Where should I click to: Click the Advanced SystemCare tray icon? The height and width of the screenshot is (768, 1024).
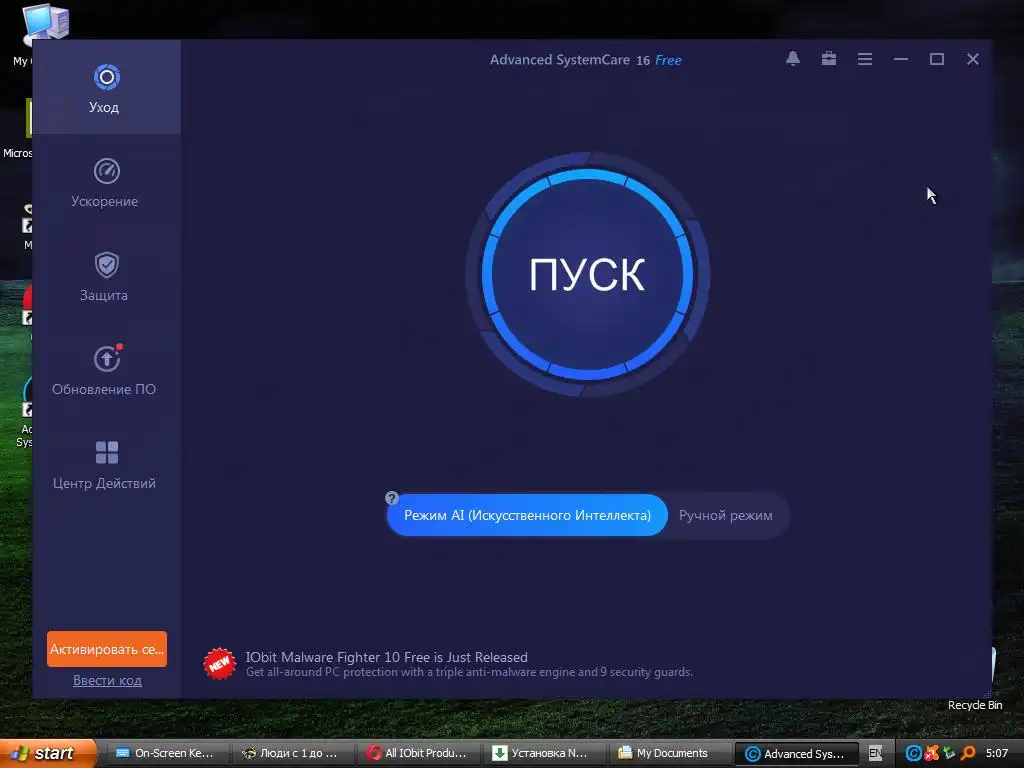913,754
